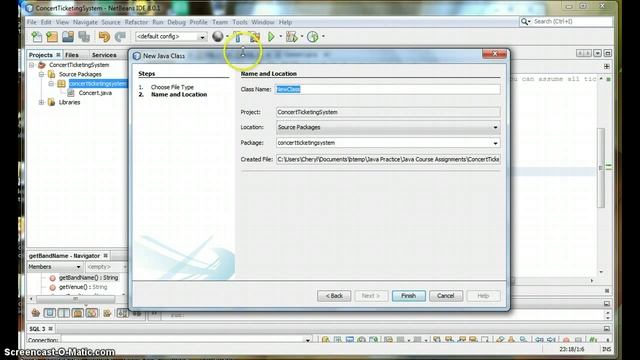Click the red getBandName method icon
640x360 pixels.
click(52, 278)
